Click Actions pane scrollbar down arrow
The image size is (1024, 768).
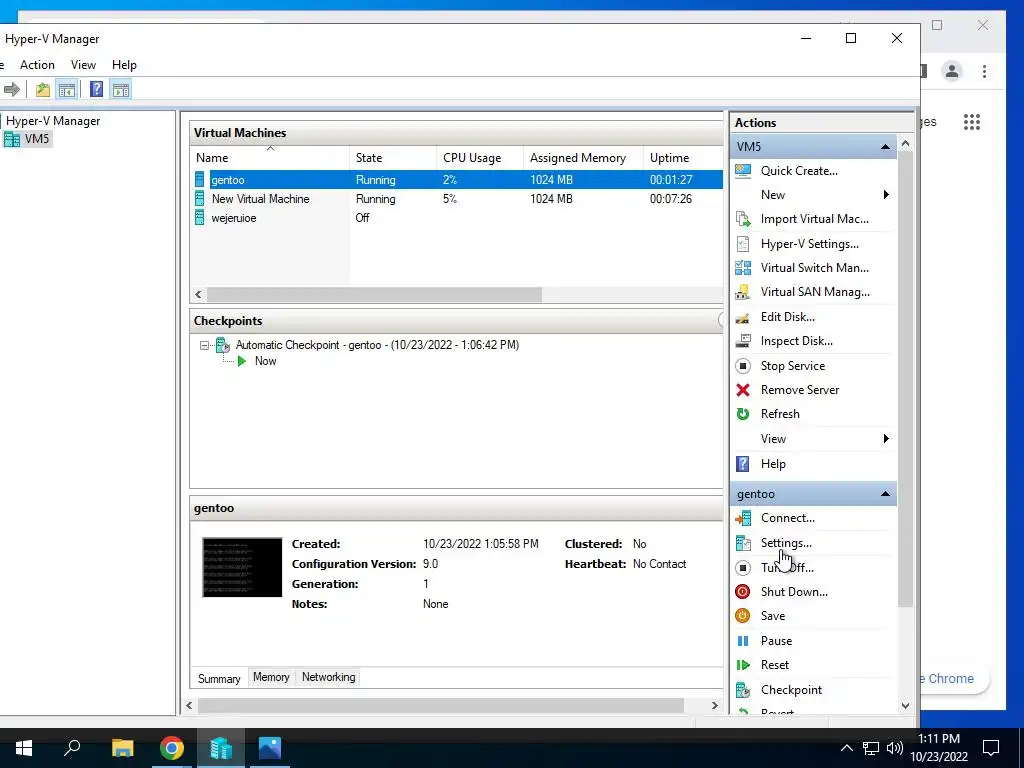905,705
